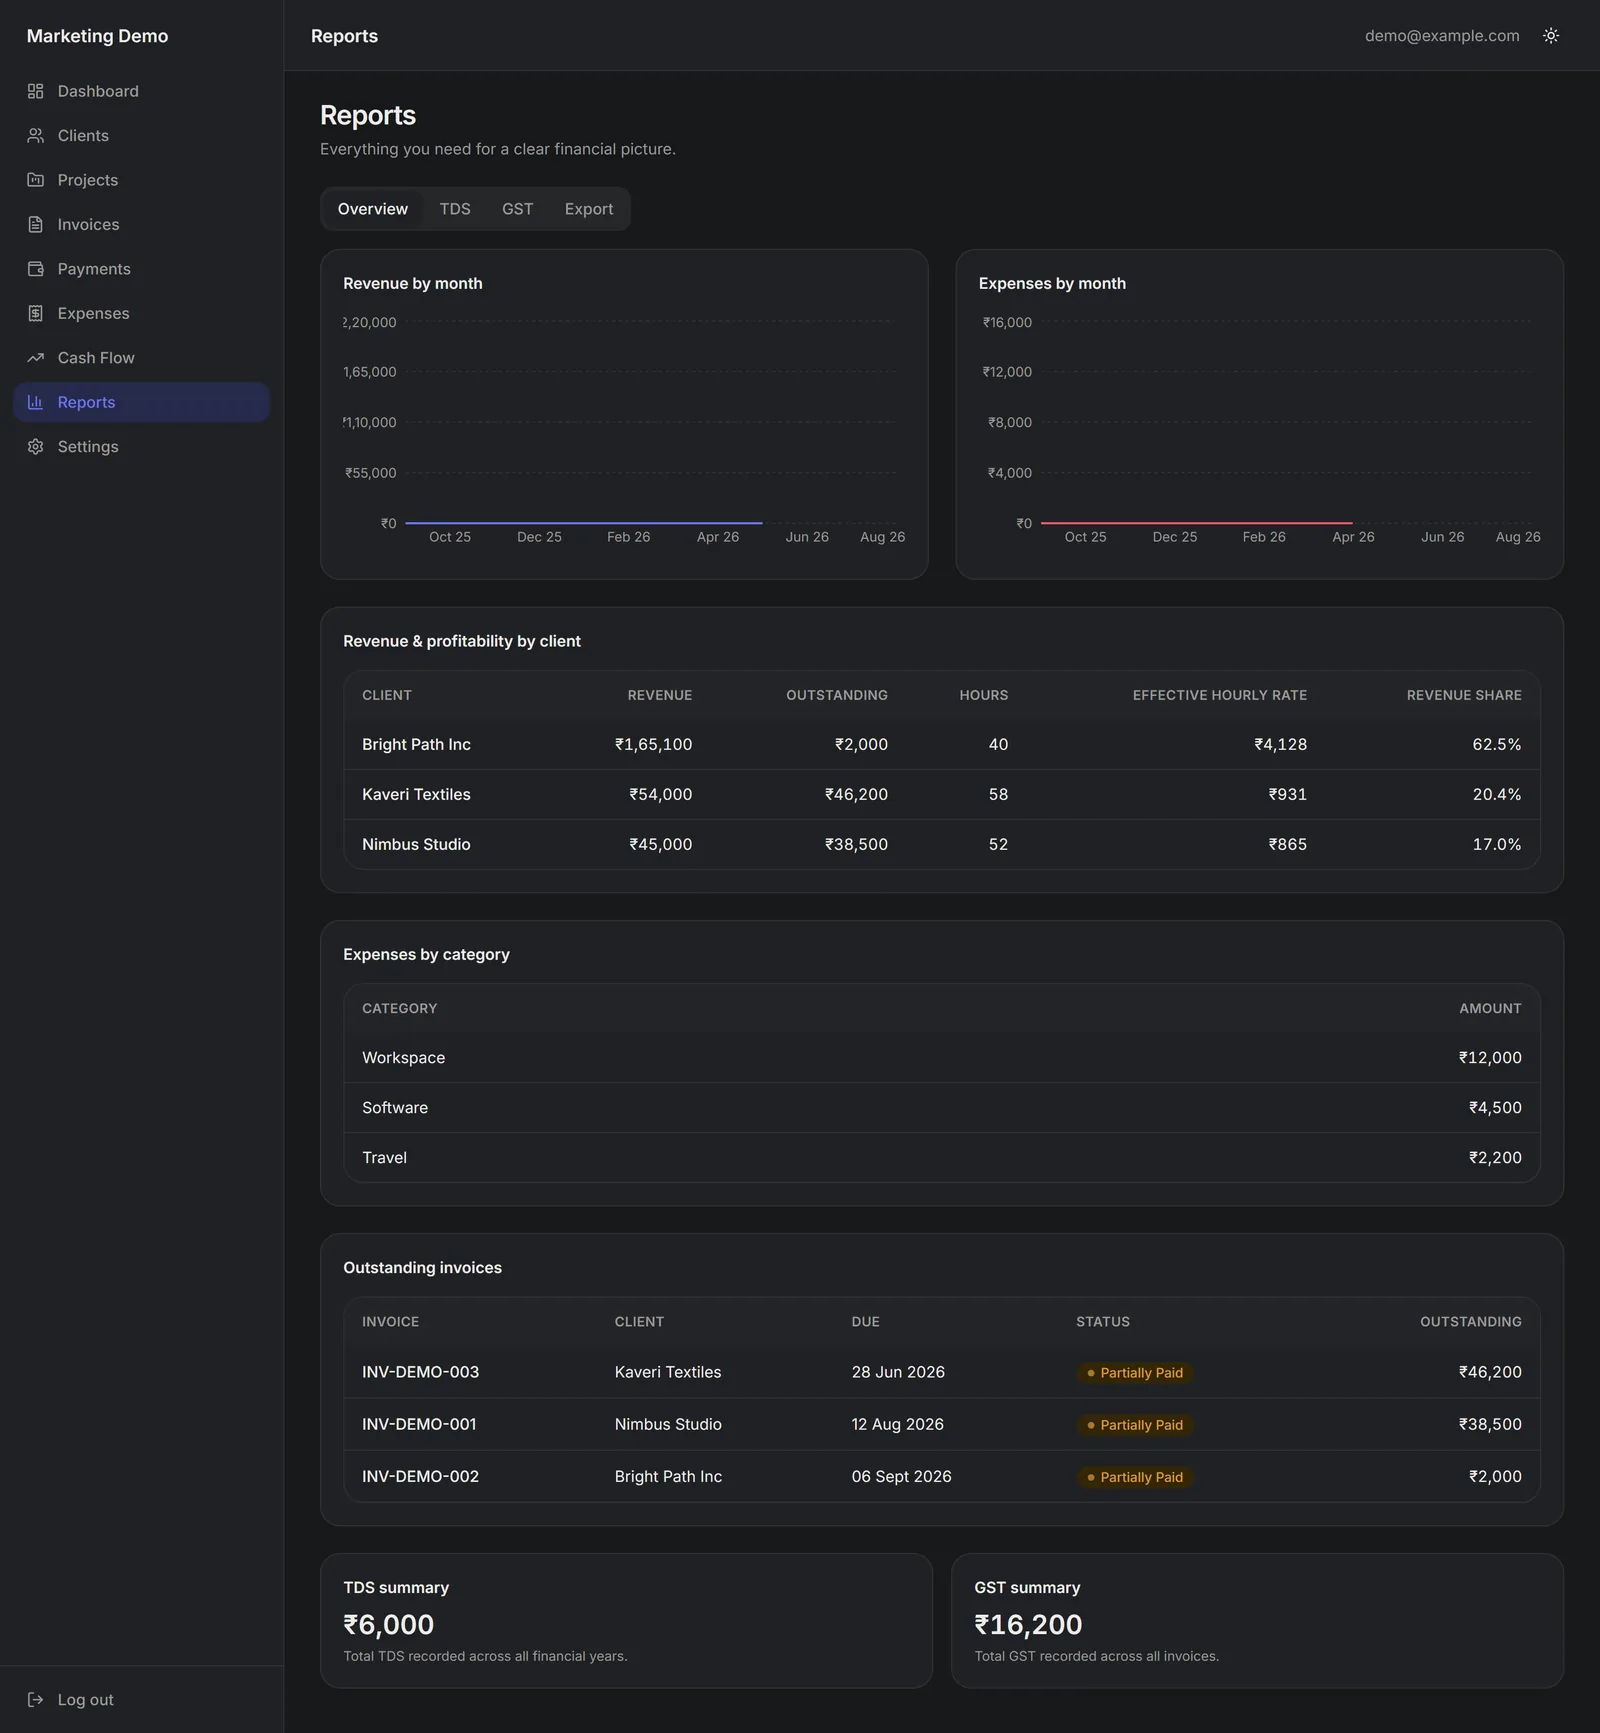Open the Projects page
Image resolution: width=1600 pixels, height=1733 pixels.
pos(142,180)
